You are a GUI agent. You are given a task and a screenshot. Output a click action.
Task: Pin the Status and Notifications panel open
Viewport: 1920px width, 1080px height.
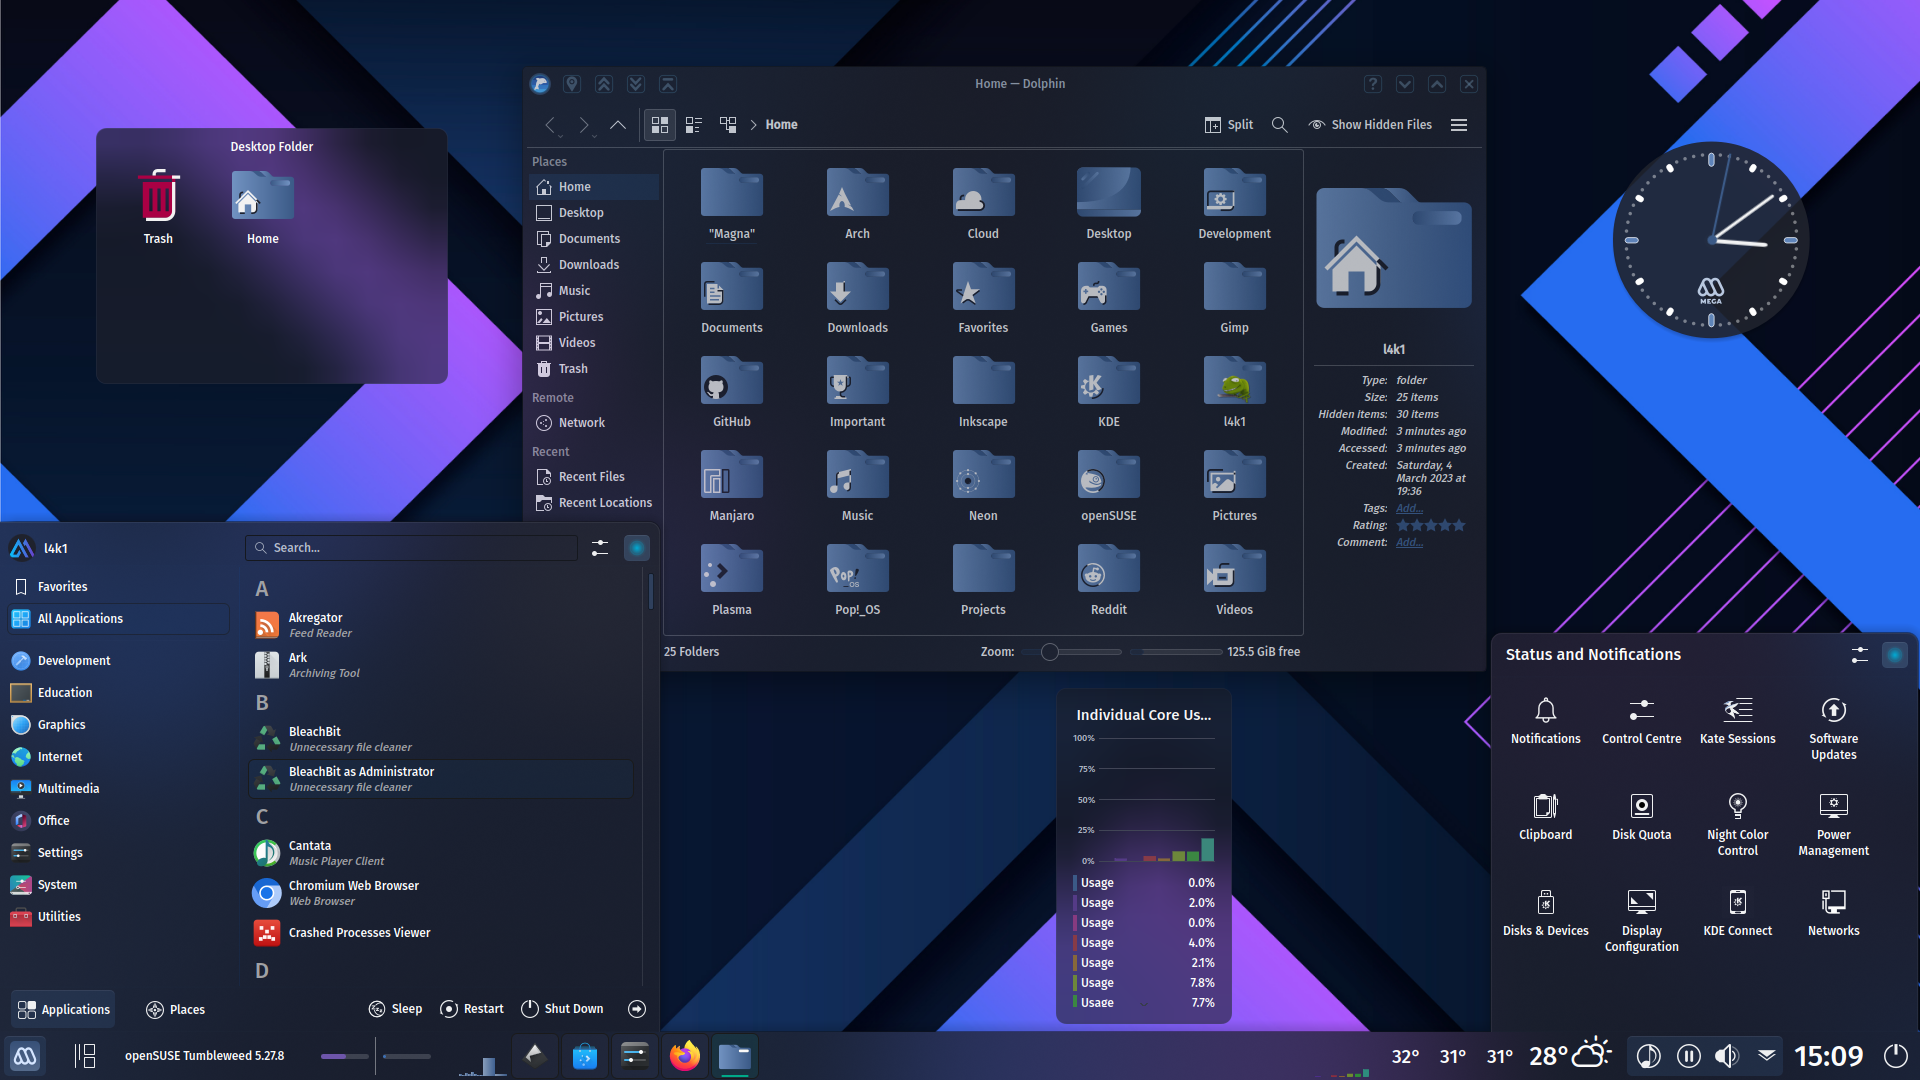coord(1895,655)
